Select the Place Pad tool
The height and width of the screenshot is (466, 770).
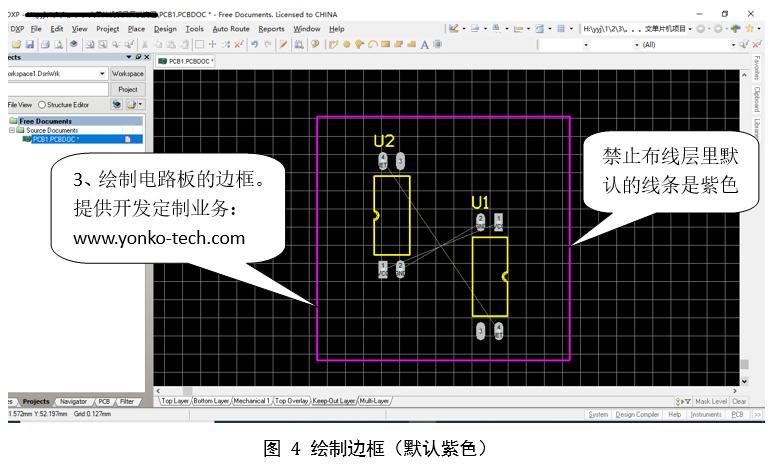click(x=347, y=44)
